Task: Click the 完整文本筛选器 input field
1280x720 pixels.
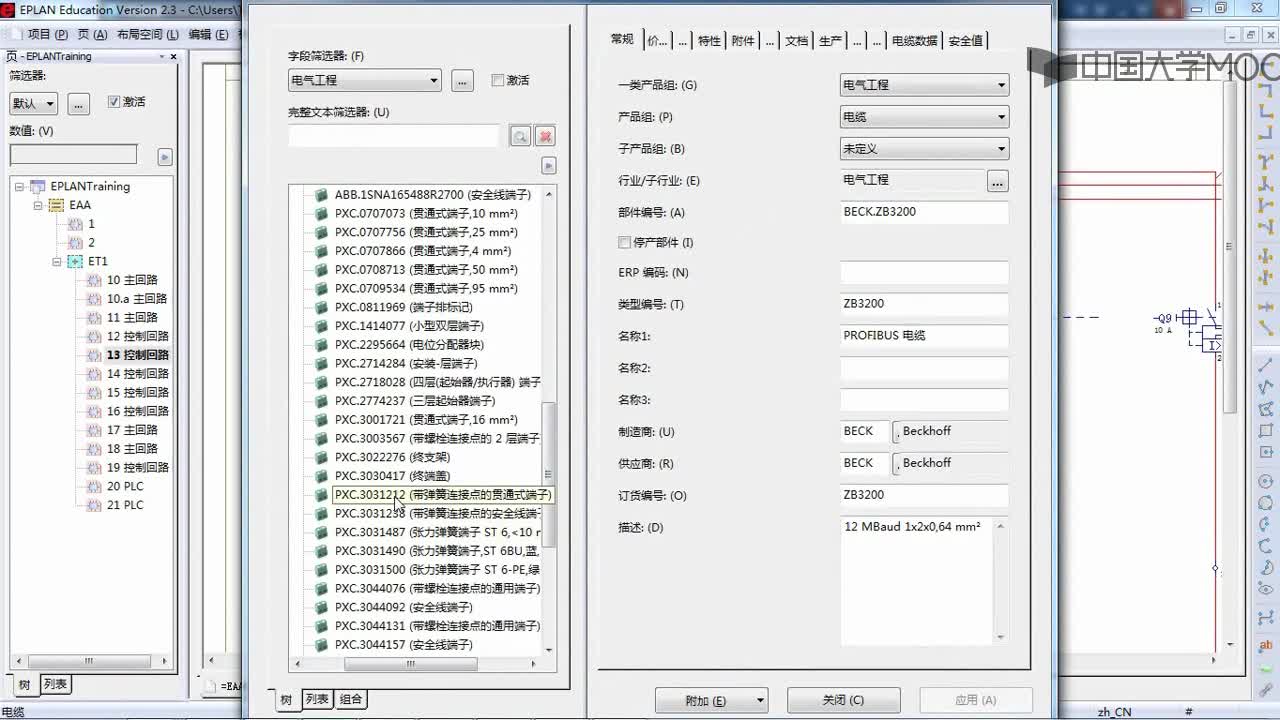Action: point(394,136)
